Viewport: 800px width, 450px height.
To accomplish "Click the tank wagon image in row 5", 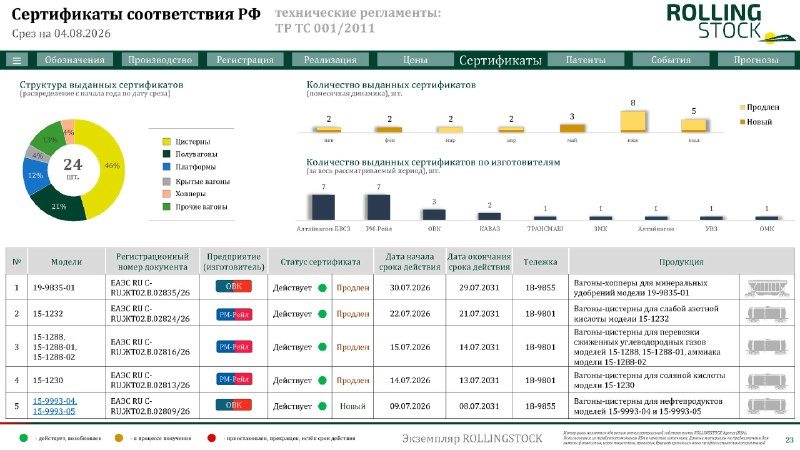I will pos(767,406).
